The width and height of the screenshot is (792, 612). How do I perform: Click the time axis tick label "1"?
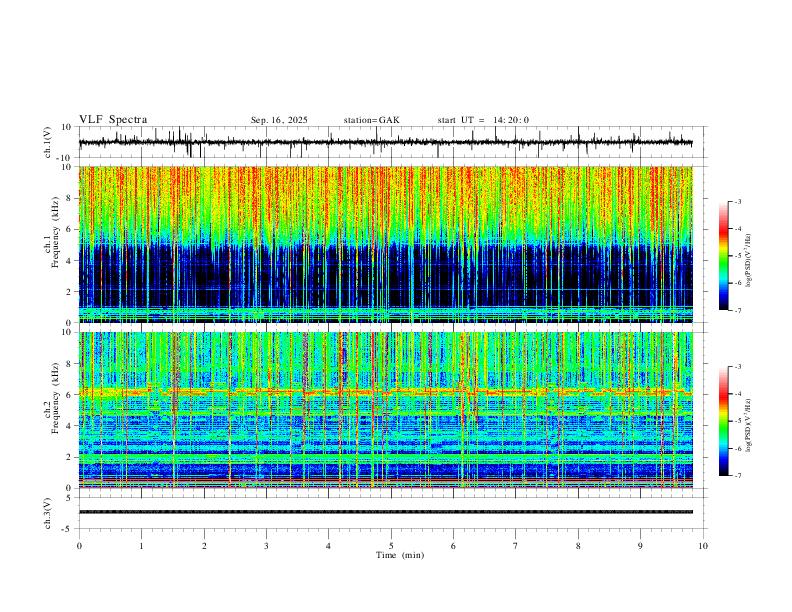141,546
